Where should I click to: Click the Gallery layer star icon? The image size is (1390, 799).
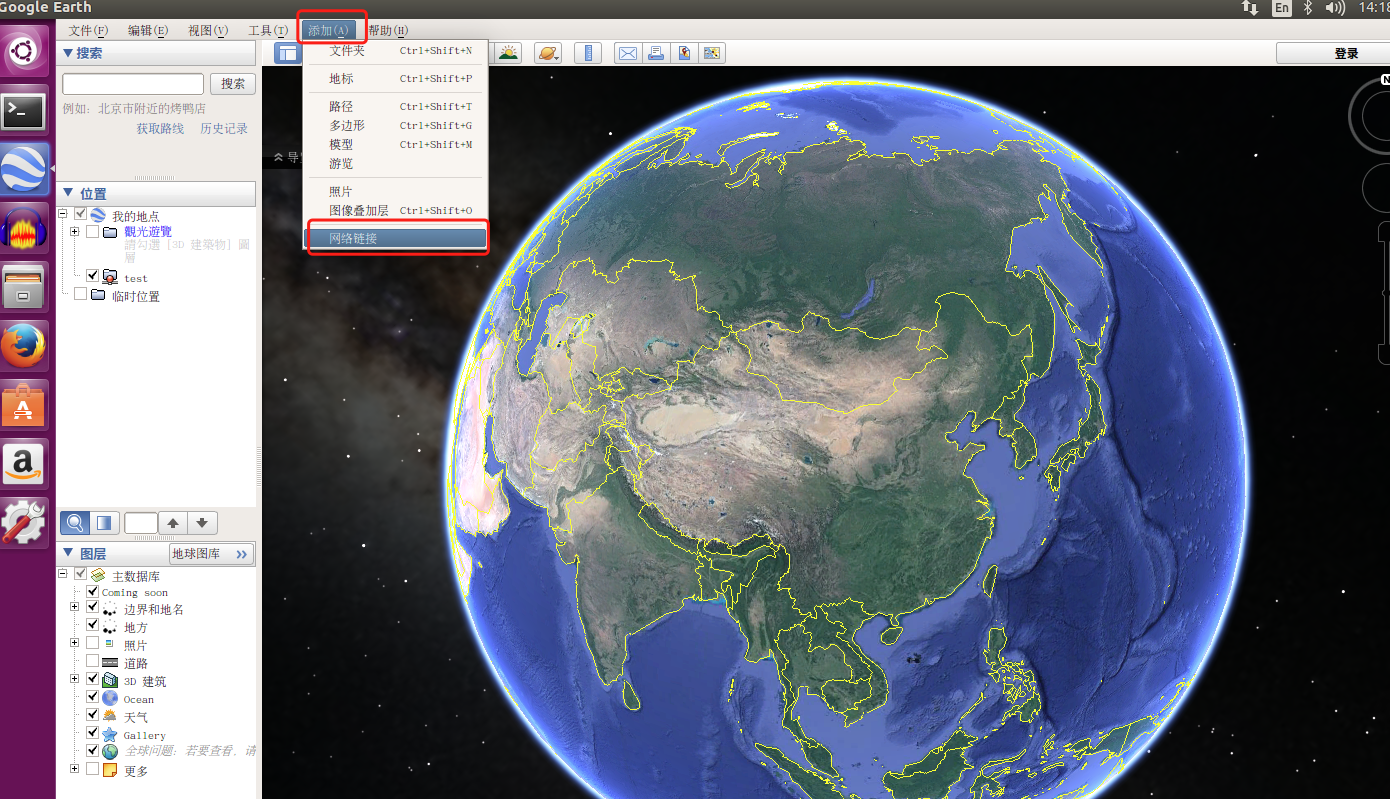click(110, 734)
